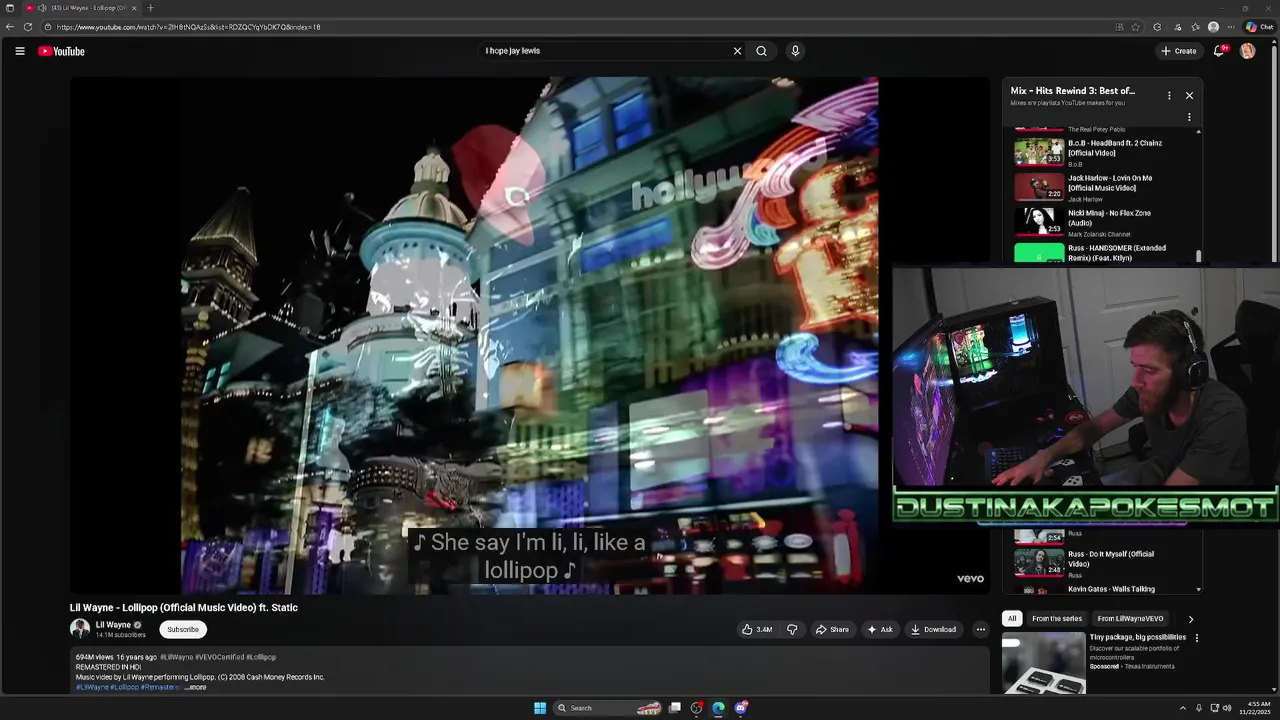Reload the page with the refresh icon
The image size is (1280, 720).
click(x=28, y=27)
